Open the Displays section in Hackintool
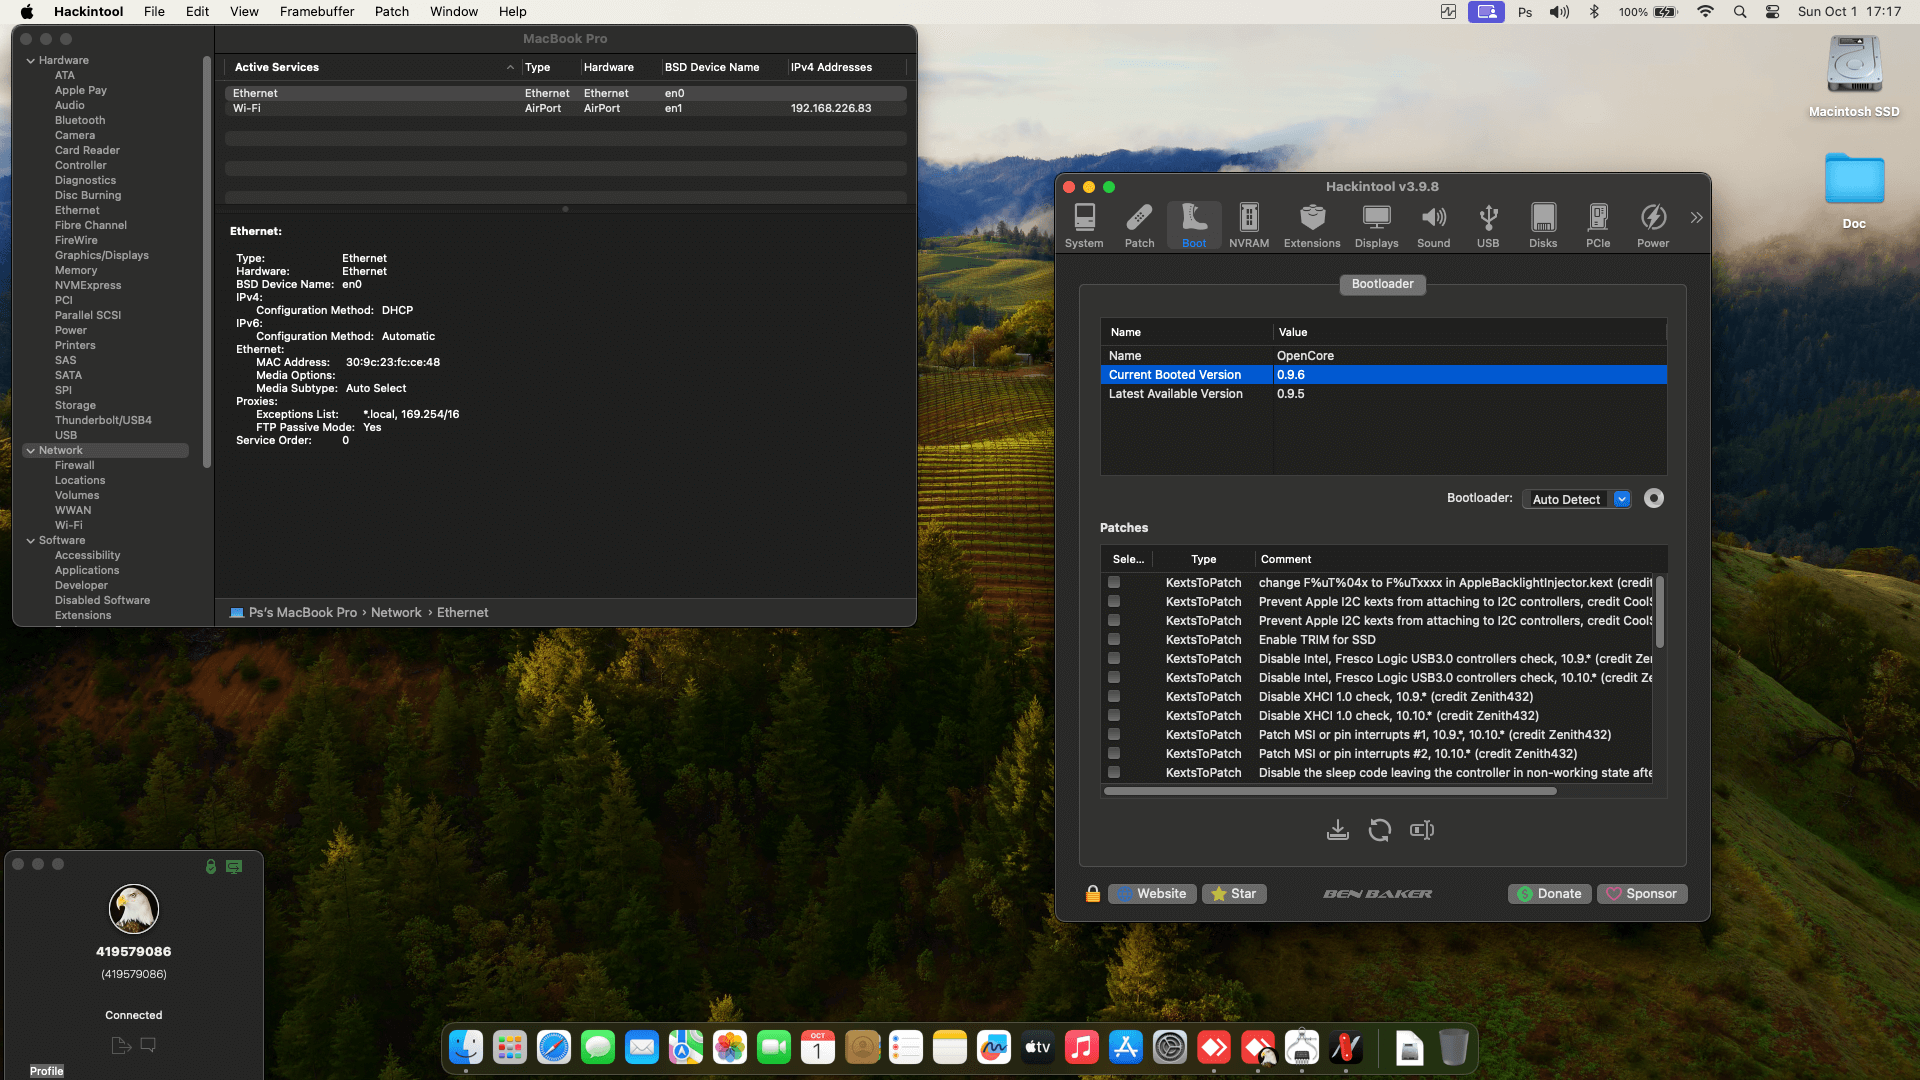This screenshot has height=1080, width=1920. click(x=1377, y=226)
